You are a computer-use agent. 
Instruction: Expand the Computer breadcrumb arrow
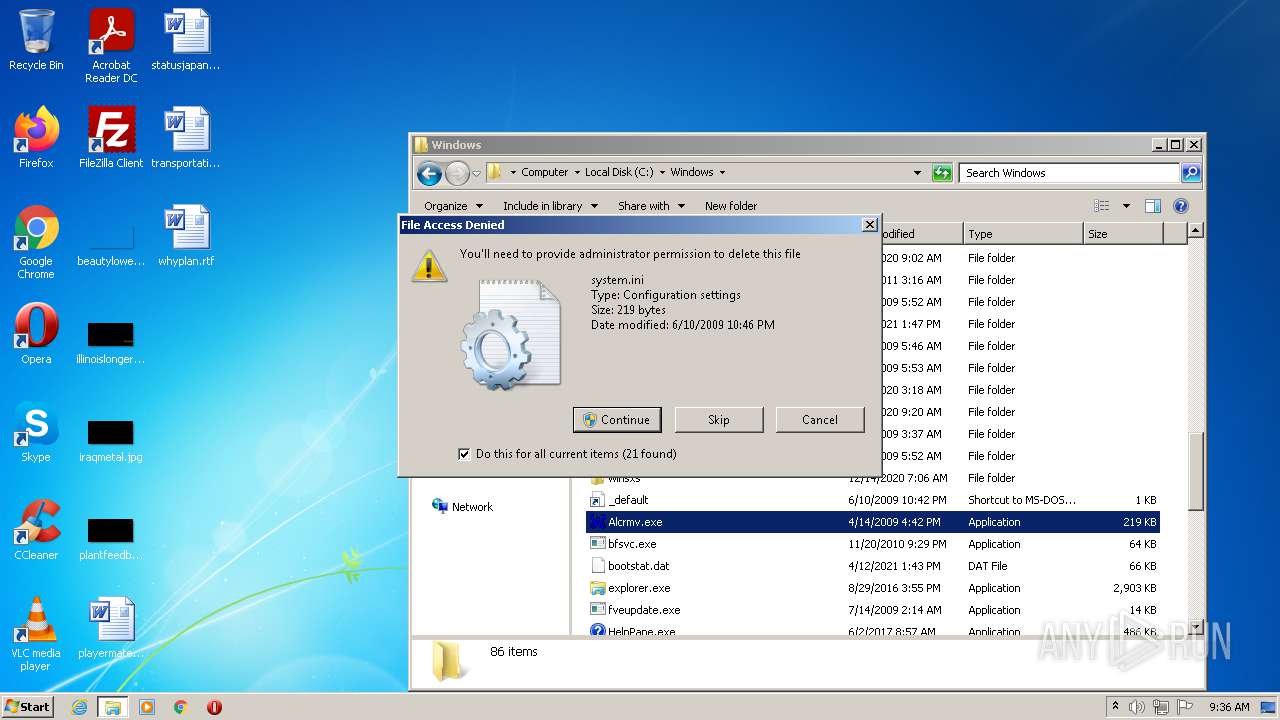577,173
